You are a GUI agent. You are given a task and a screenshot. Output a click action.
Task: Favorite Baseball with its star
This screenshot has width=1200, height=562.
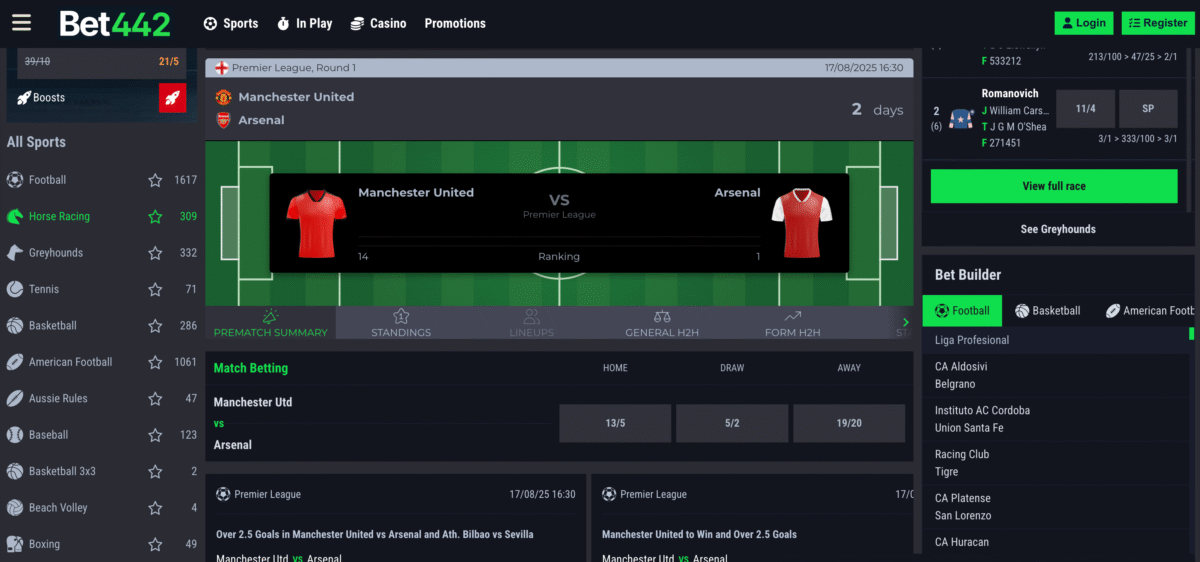pos(155,435)
